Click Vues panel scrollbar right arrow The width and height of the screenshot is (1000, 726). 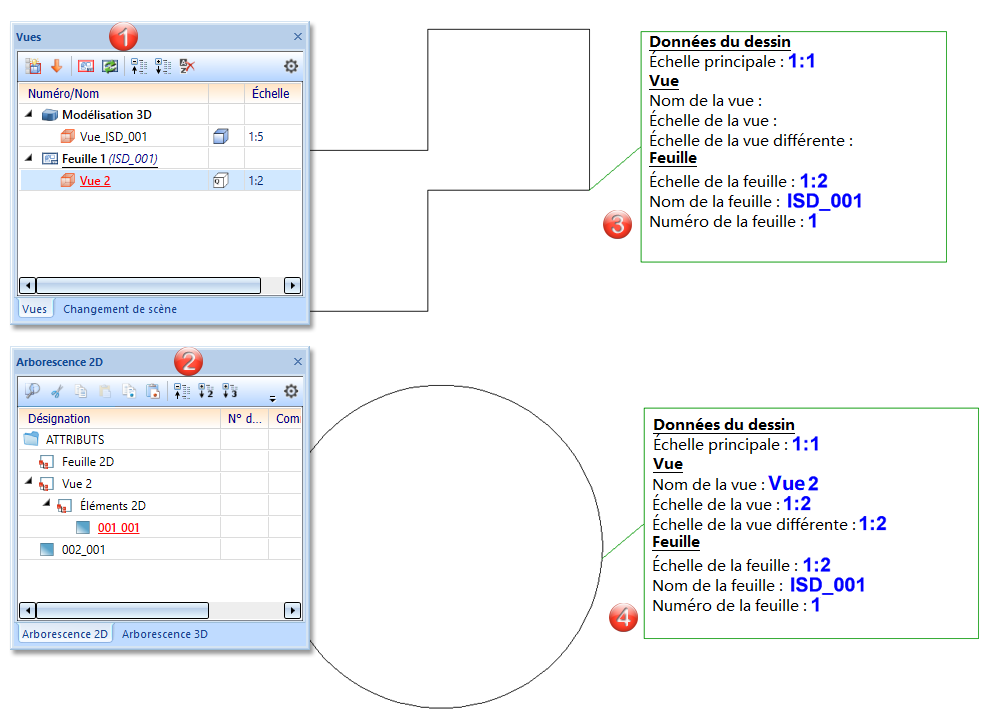tap(292, 285)
